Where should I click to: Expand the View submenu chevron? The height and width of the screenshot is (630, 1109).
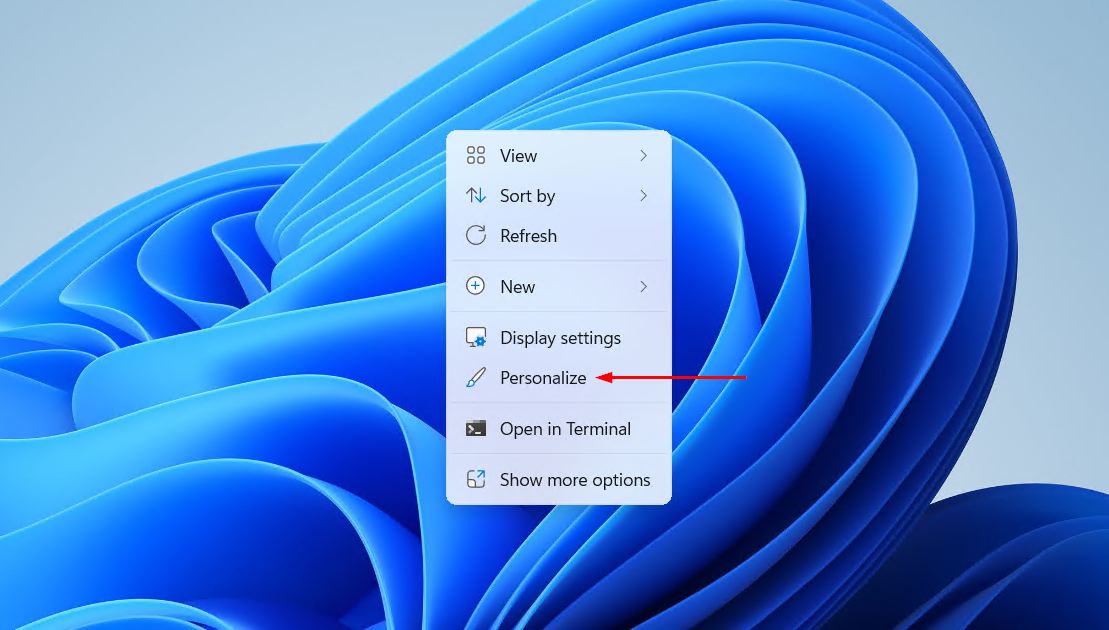(643, 156)
